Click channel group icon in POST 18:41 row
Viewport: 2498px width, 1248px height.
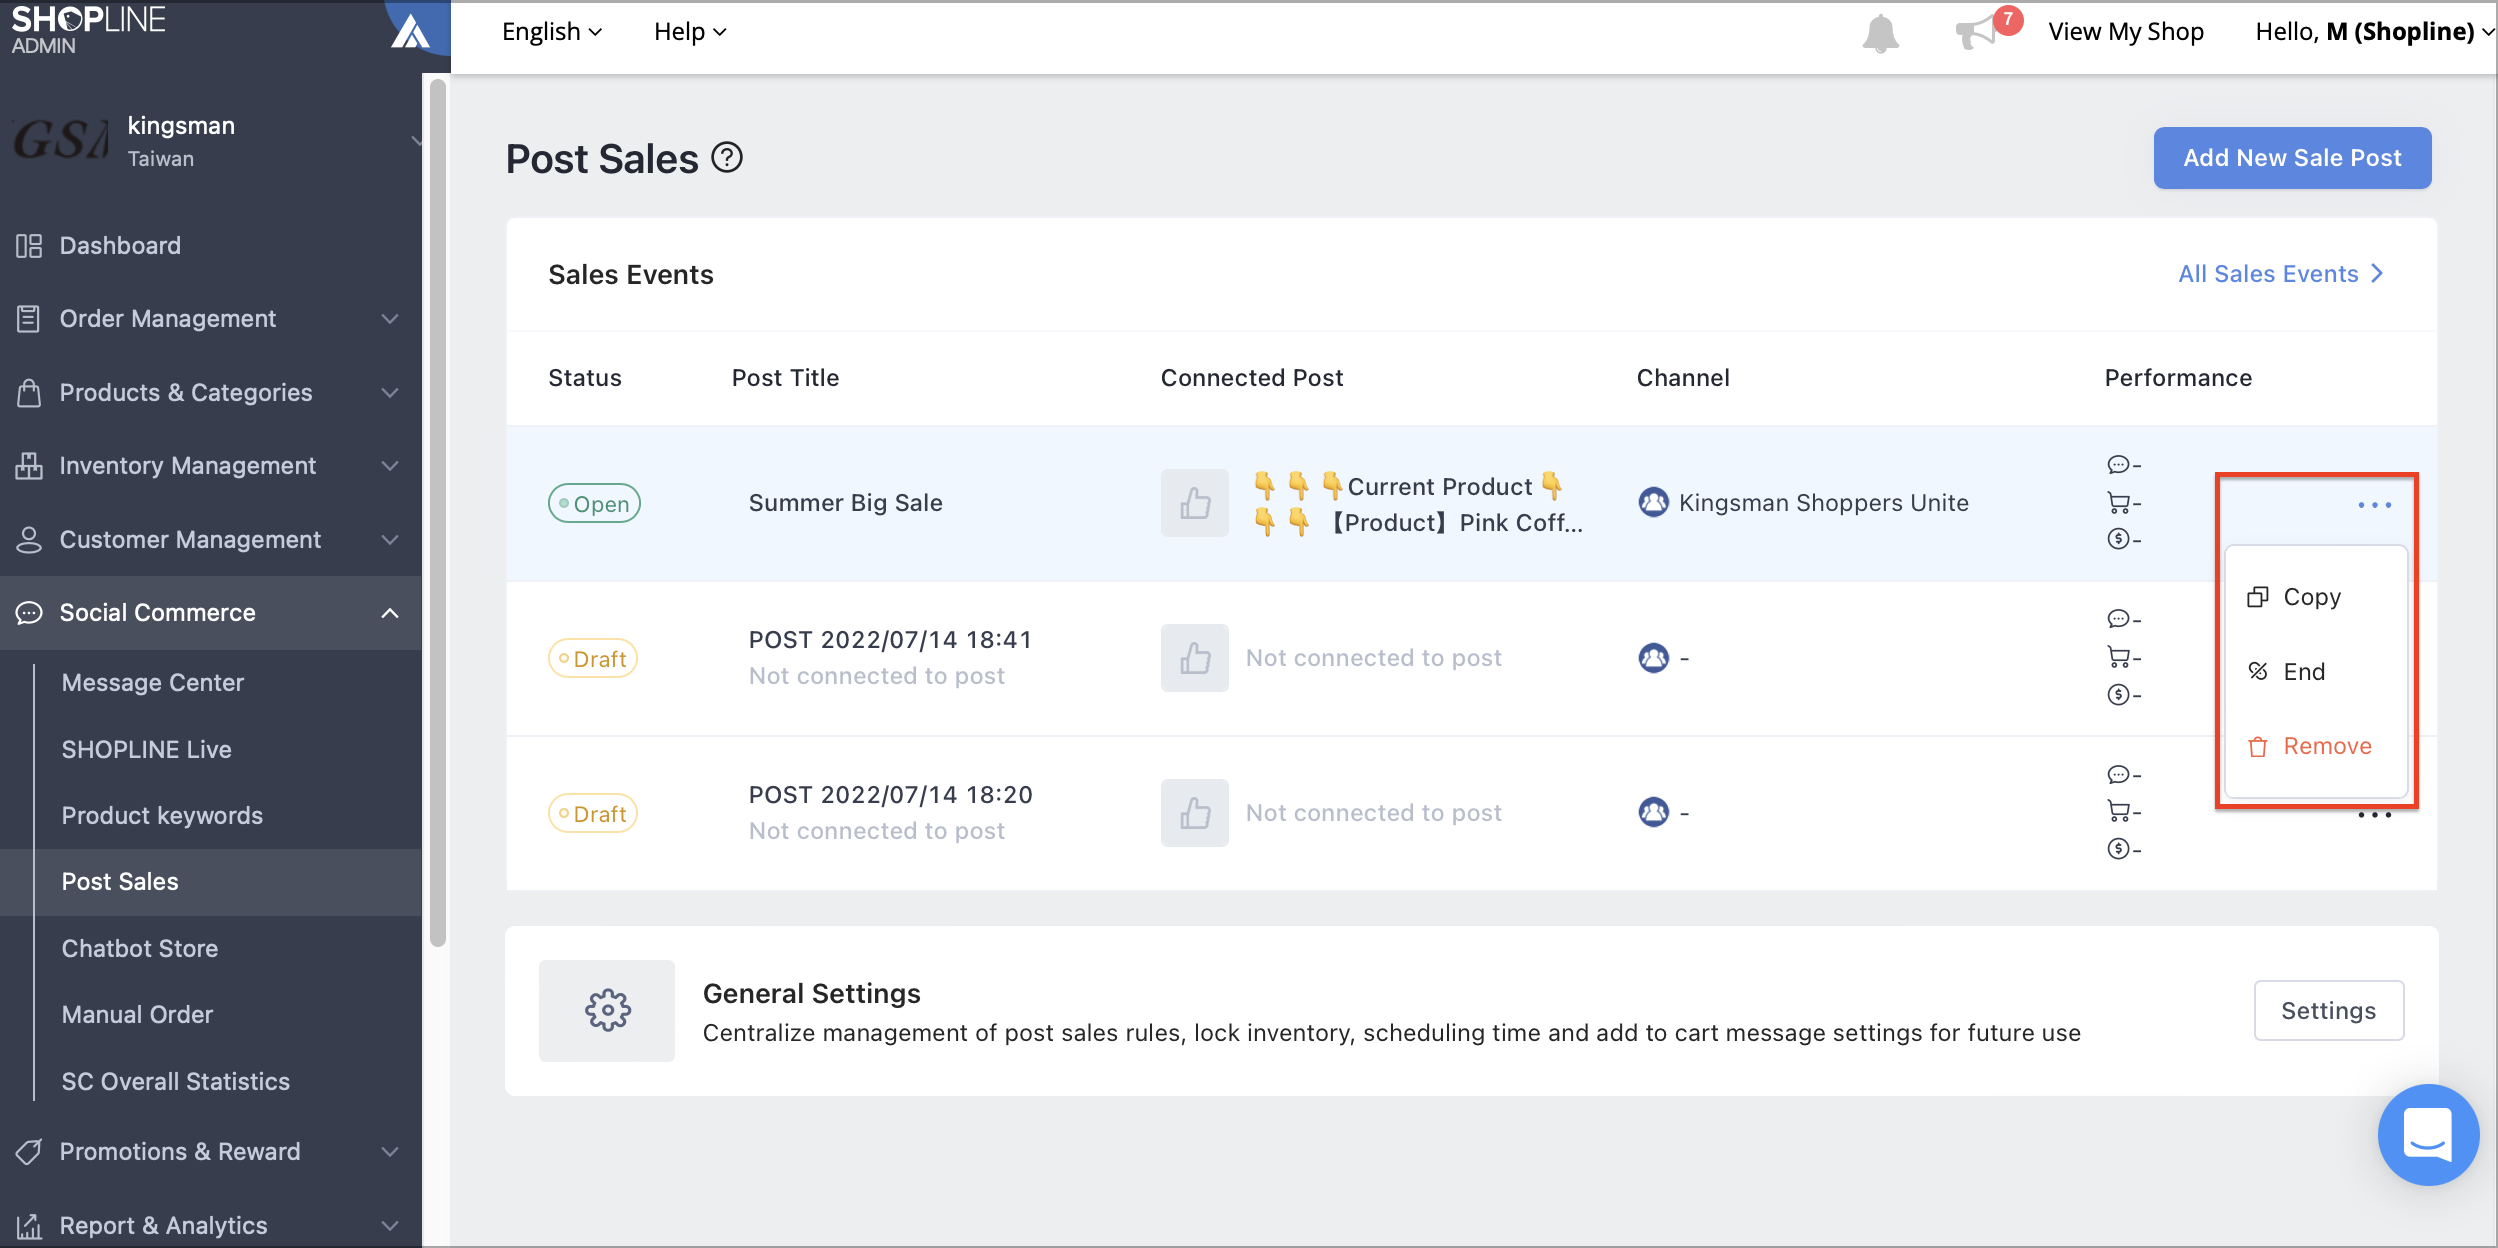click(1653, 658)
